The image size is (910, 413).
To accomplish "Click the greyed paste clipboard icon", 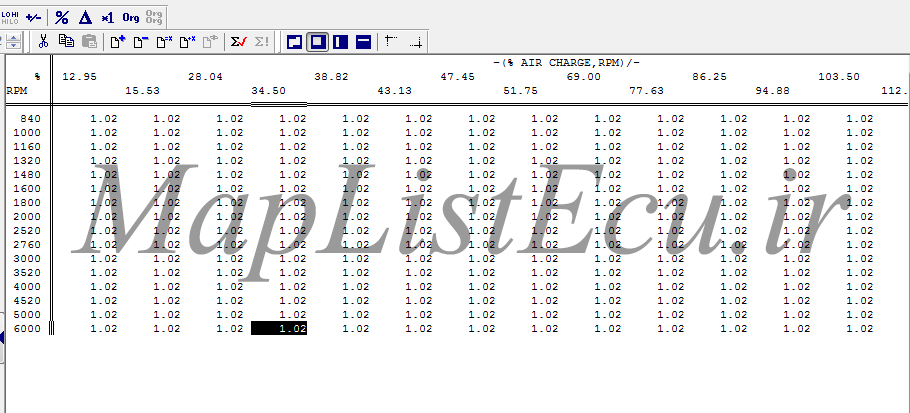I will tap(89, 41).
